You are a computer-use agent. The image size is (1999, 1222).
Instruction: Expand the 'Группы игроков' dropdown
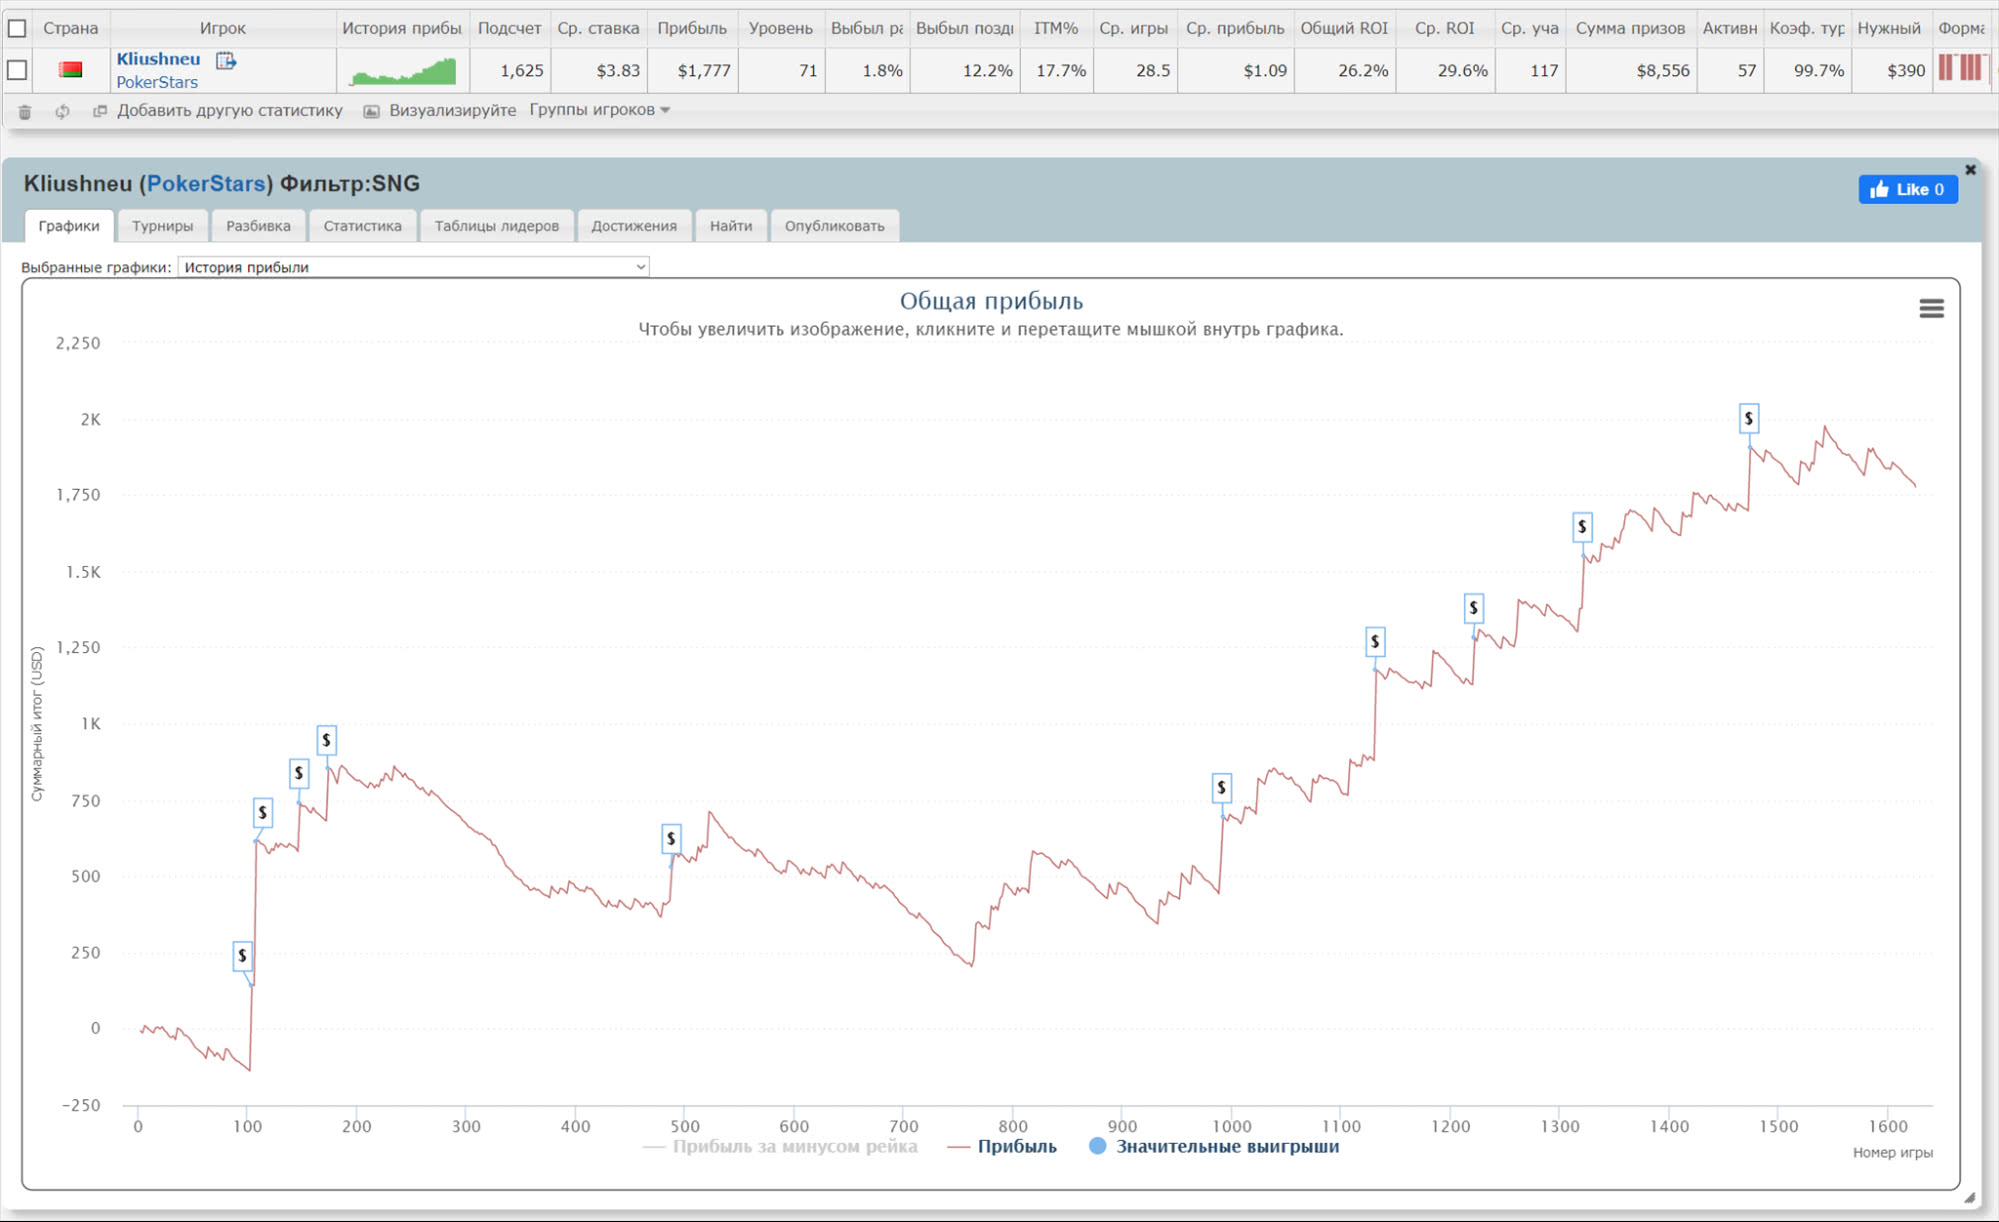599,110
